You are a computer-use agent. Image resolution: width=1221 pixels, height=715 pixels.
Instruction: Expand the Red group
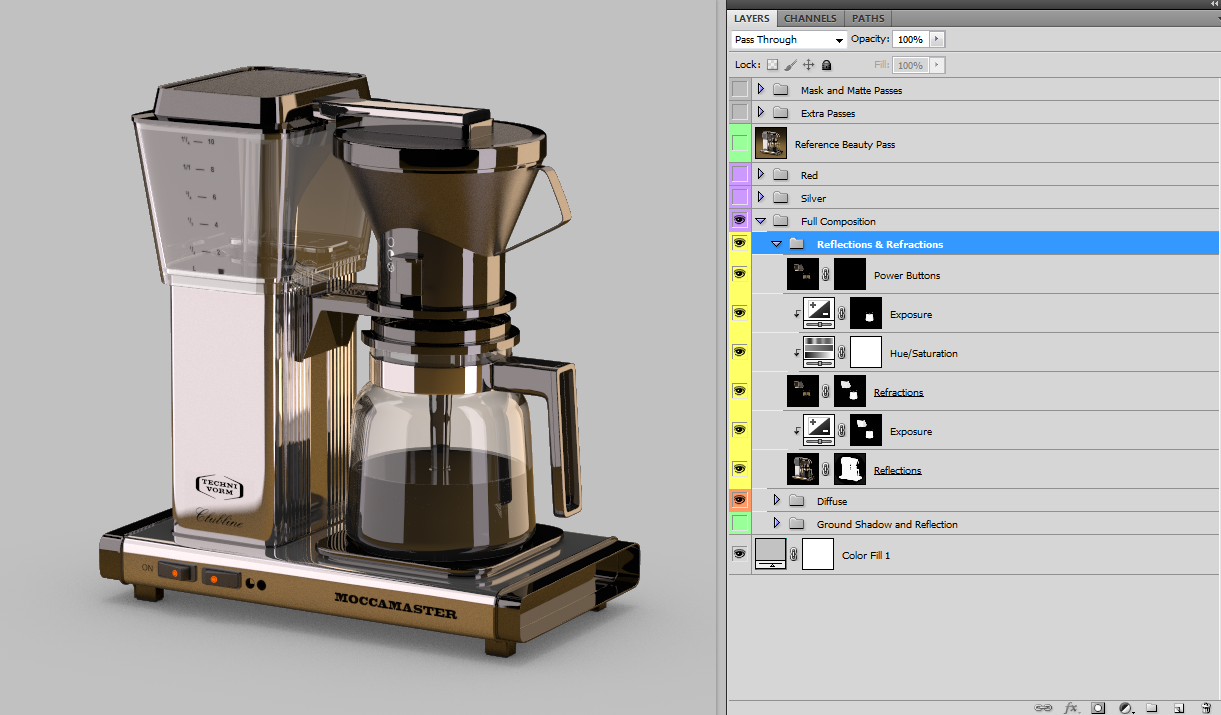click(x=760, y=175)
